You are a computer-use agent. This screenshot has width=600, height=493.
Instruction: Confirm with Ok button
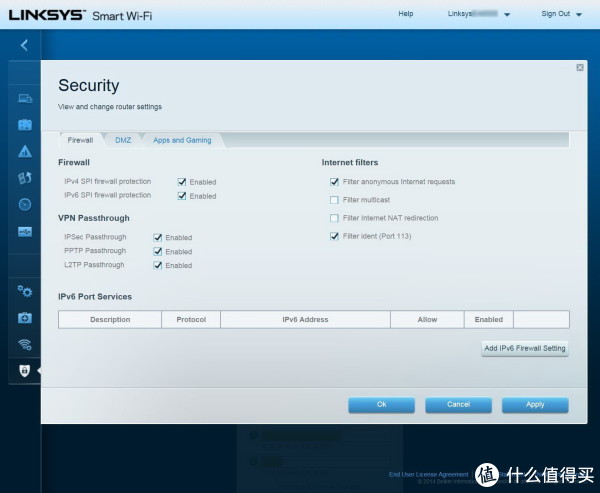click(382, 405)
